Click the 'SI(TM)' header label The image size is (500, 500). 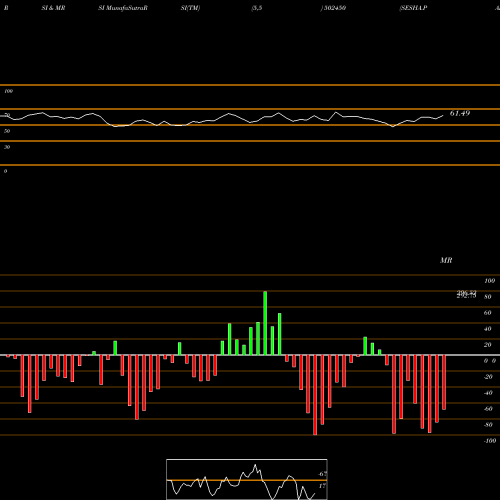coord(190,8)
